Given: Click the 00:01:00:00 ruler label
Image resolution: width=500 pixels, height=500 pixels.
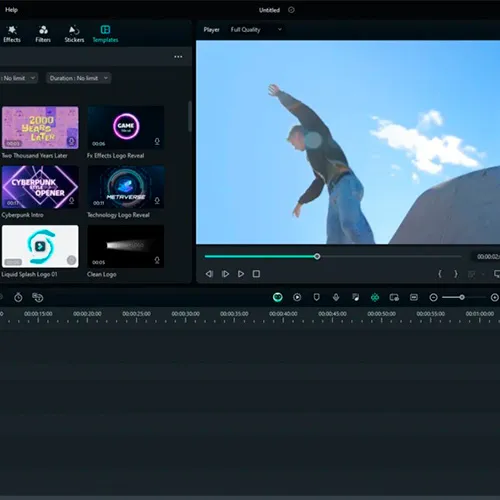Looking at the screenshot, I should pos(480,314).
